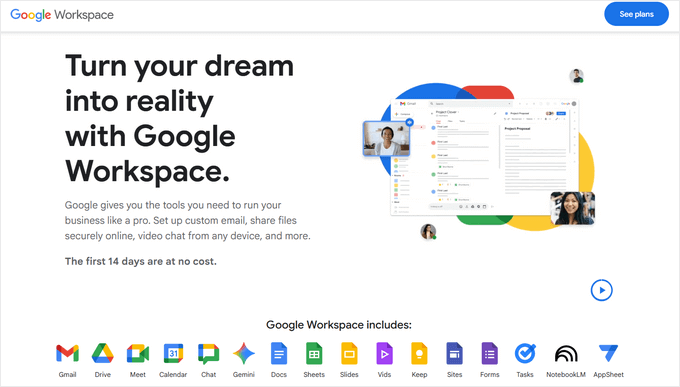Click the Forms app icon
This screenshot has width=680, height=387.
(x=490, y=353)
